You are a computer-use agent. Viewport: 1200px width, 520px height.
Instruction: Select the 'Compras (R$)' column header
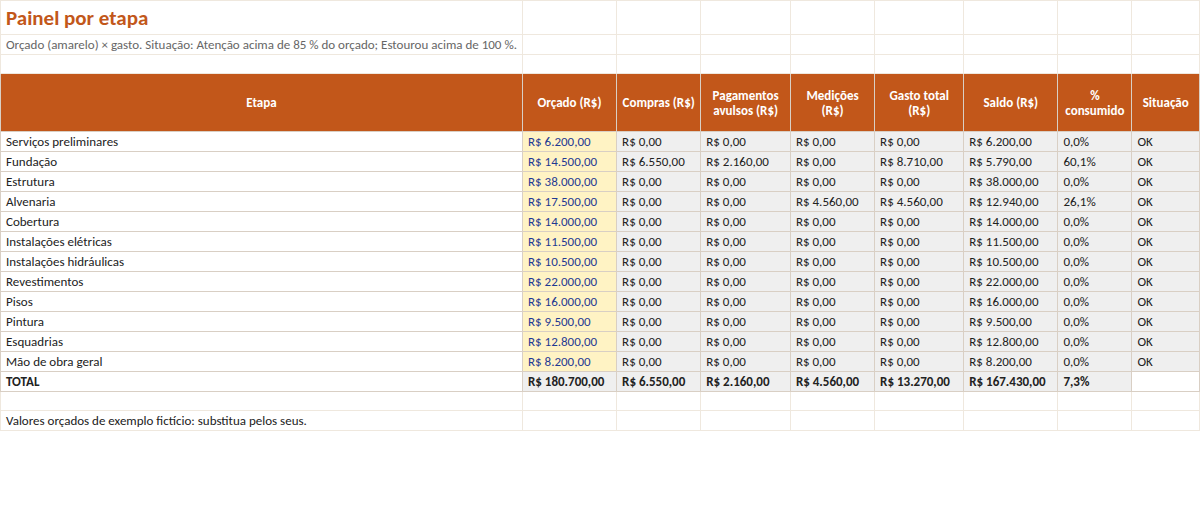(x=658, y=102)
